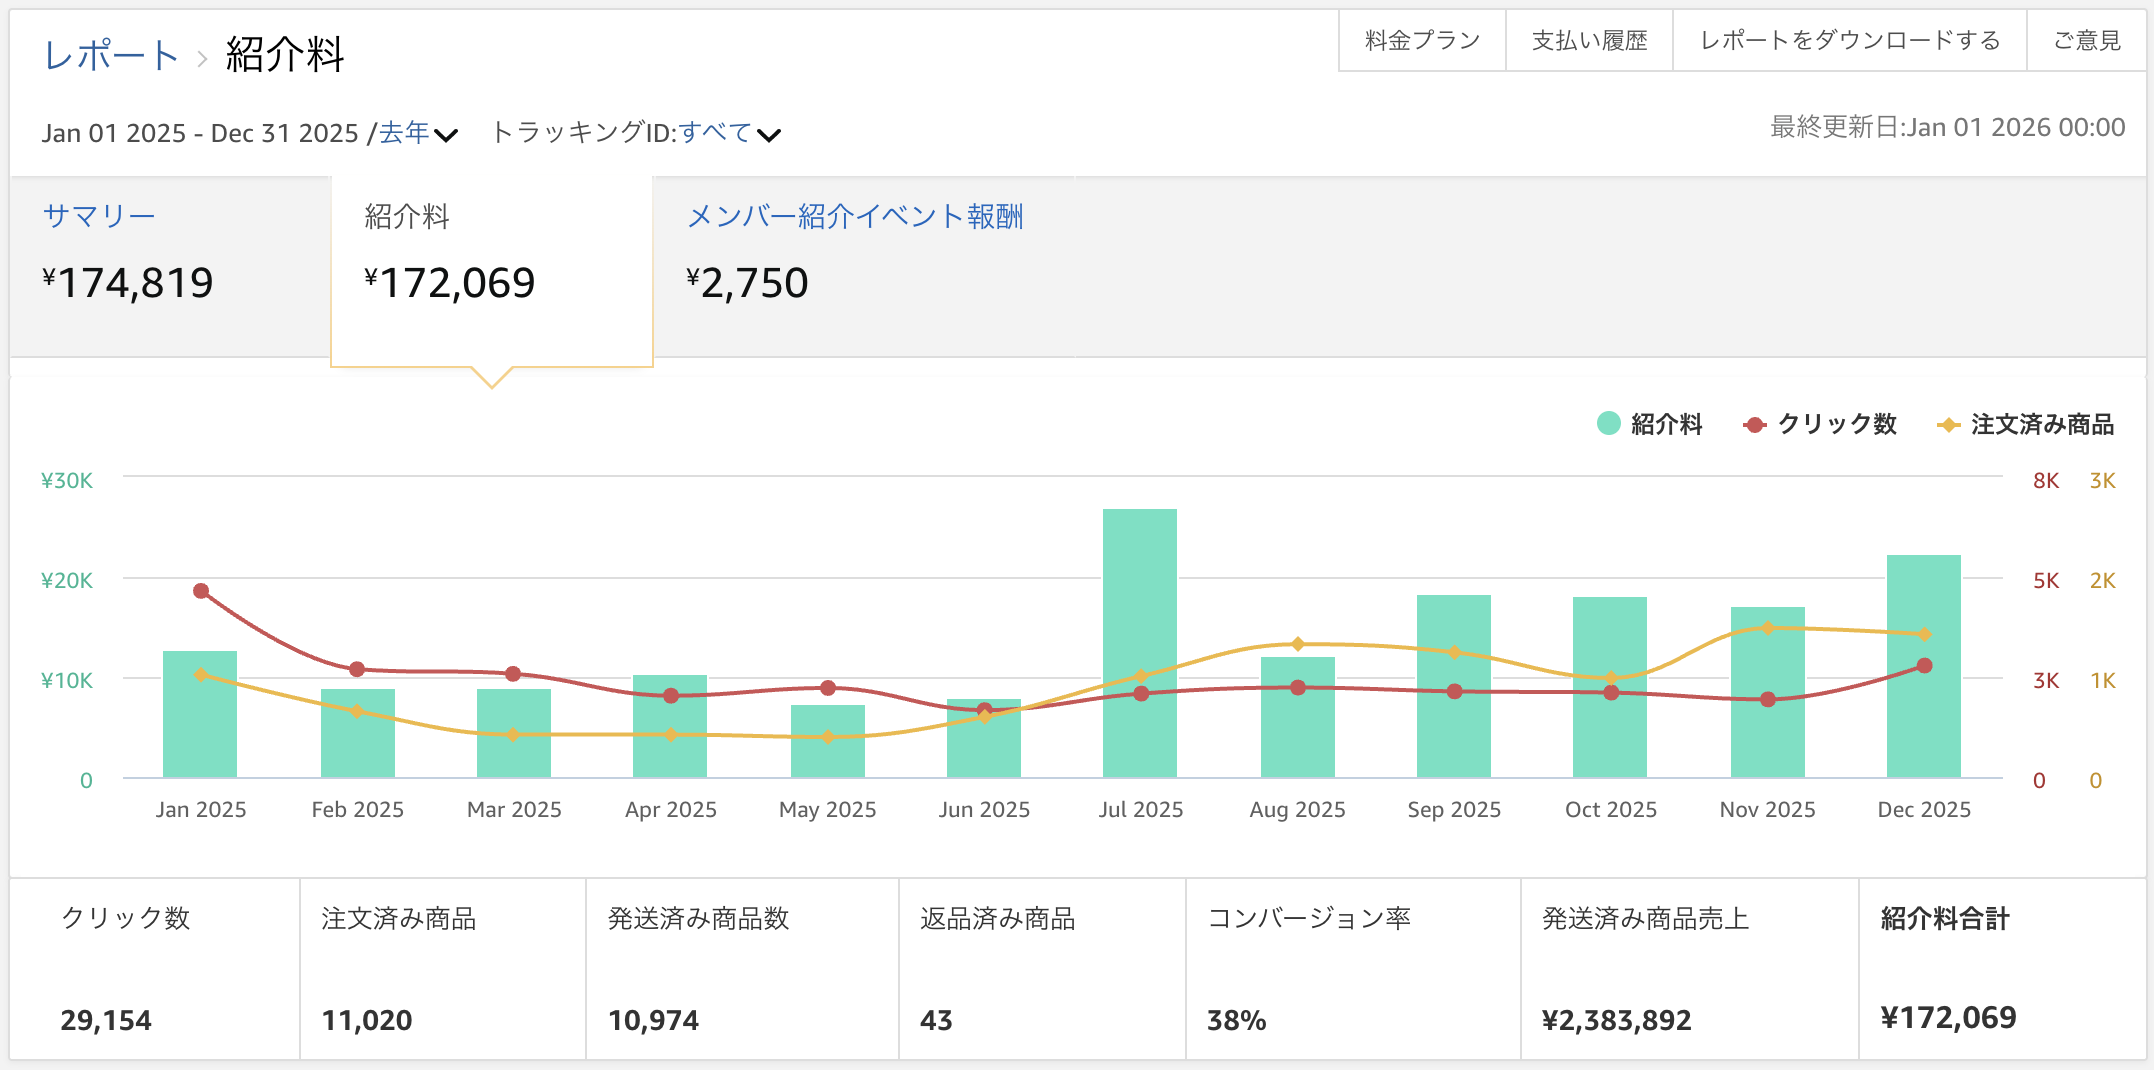Click the chevron arrow beside すべて
The image size is (2154, 1070).
pyautogui.click(x=769, y=135)
